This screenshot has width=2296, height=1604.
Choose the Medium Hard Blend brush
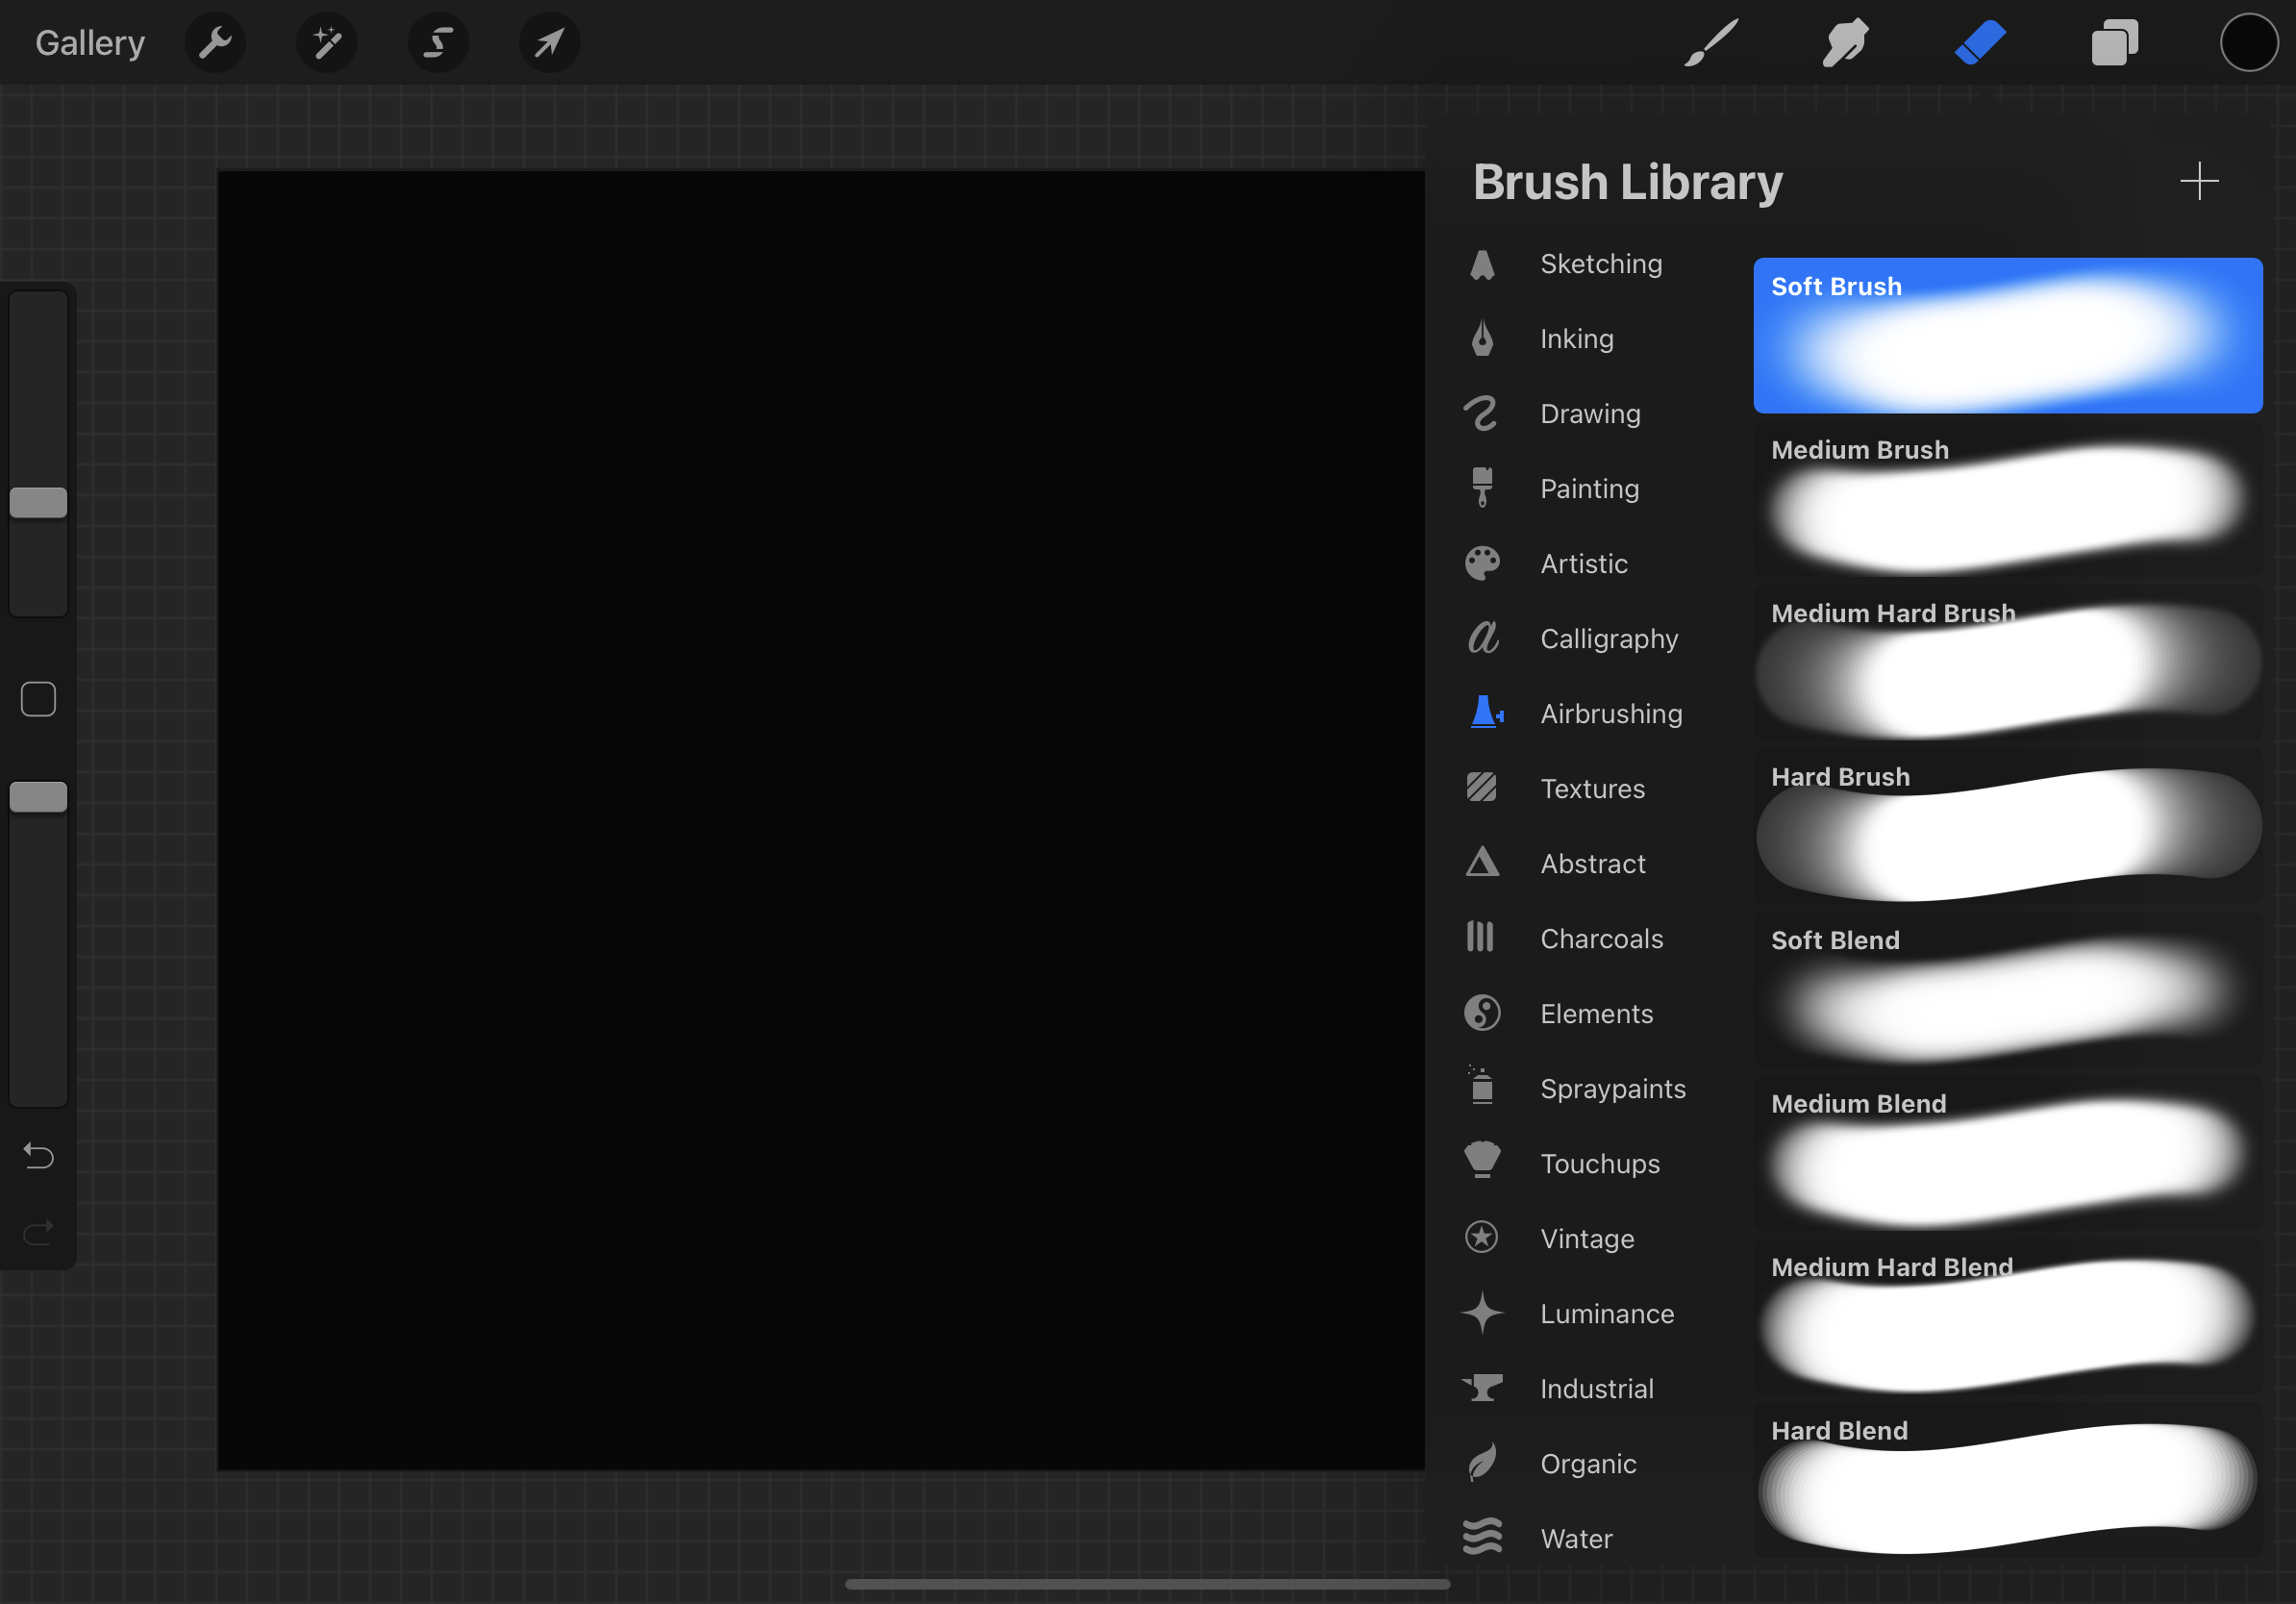click(x=2008, y=1316)
